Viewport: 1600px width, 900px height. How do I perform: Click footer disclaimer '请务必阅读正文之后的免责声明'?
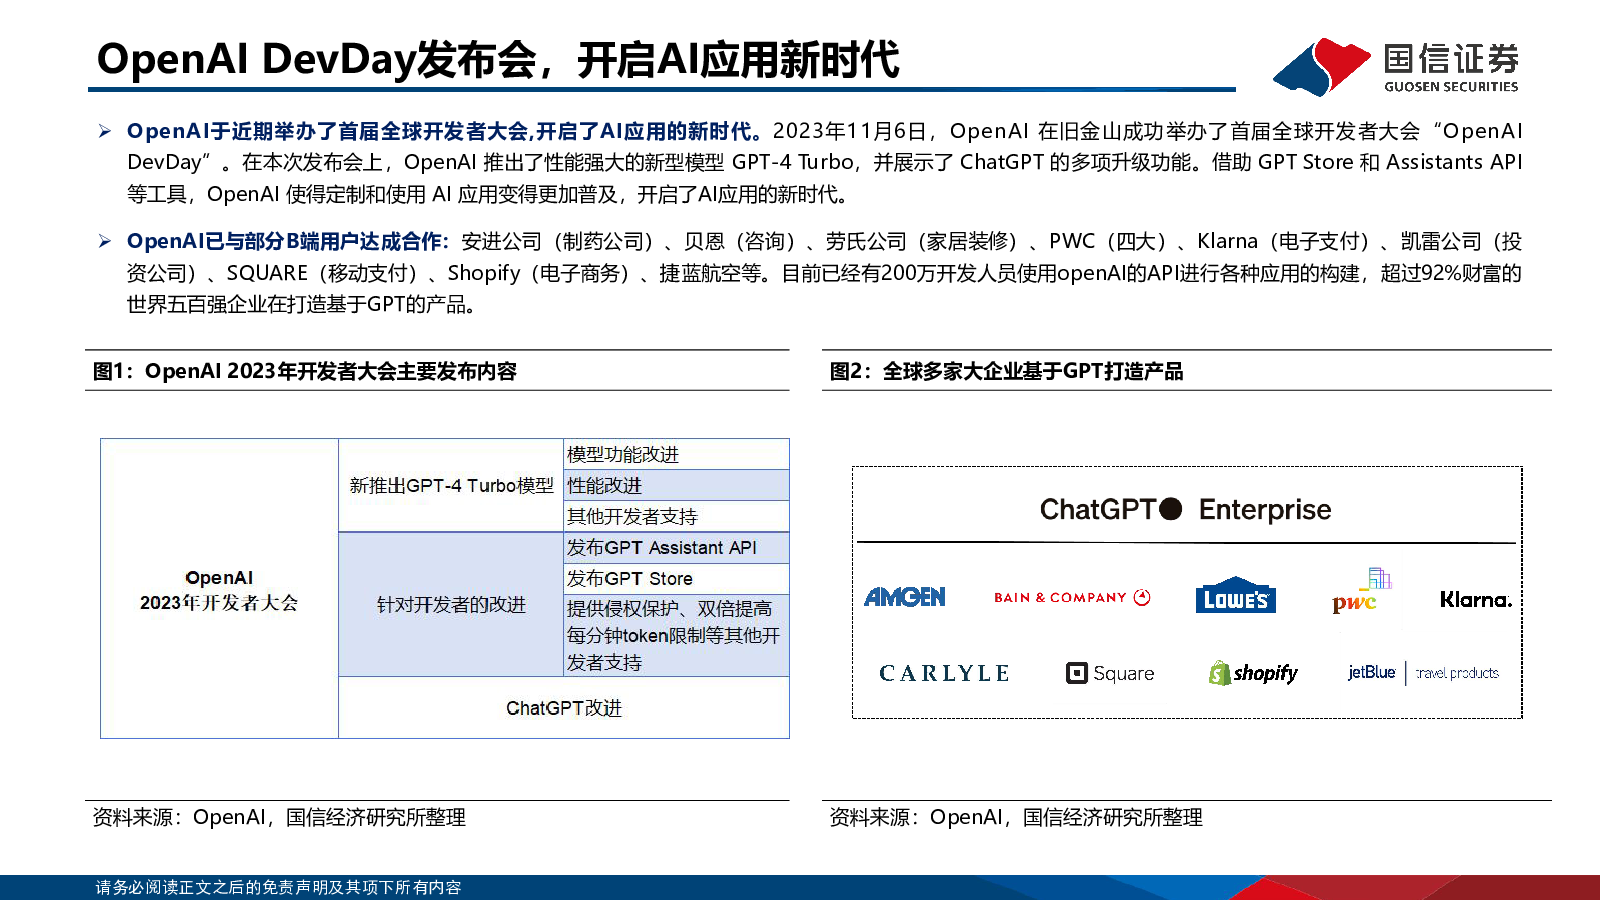click(279, 887)
